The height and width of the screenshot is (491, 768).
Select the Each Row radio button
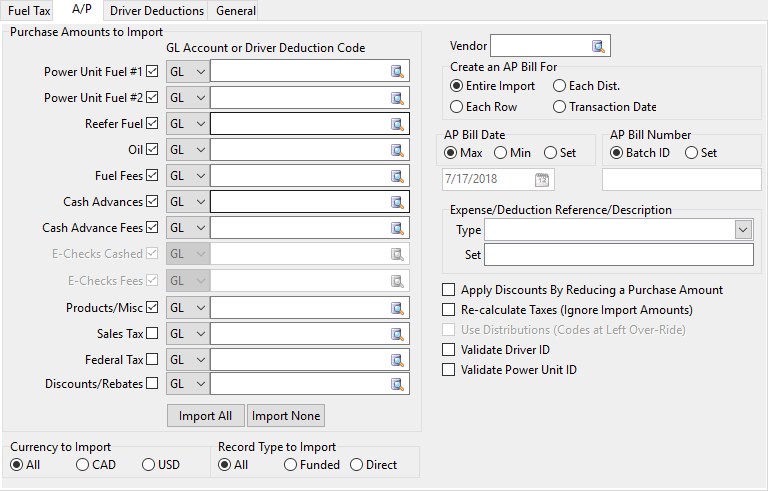tap(457, 107)
